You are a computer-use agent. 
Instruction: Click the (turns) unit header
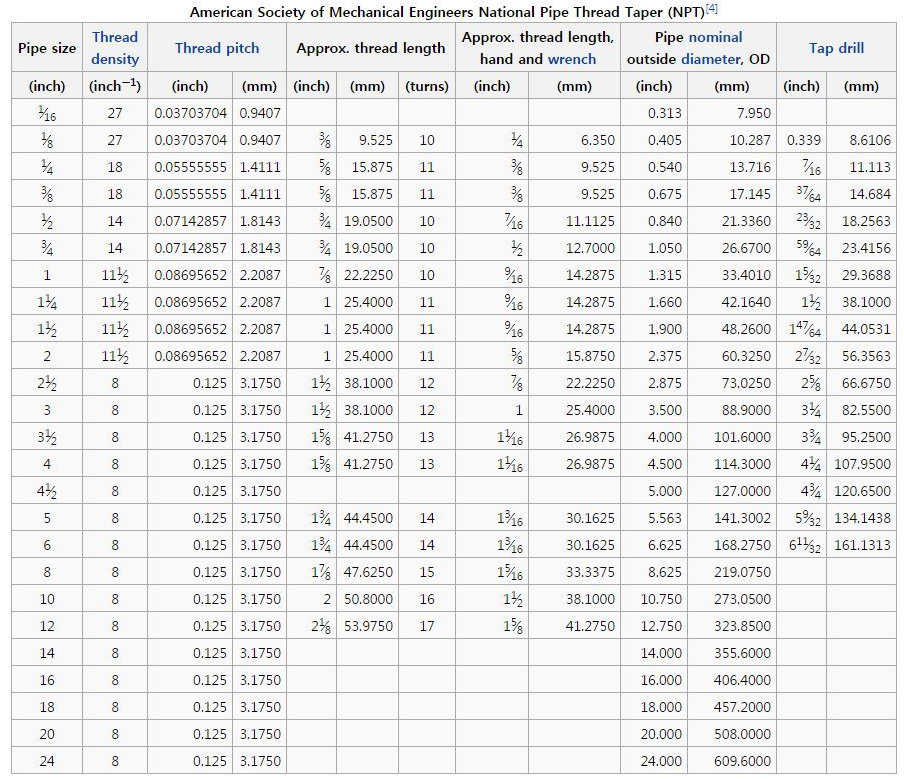pyautogui.click(x=427, y=86)
